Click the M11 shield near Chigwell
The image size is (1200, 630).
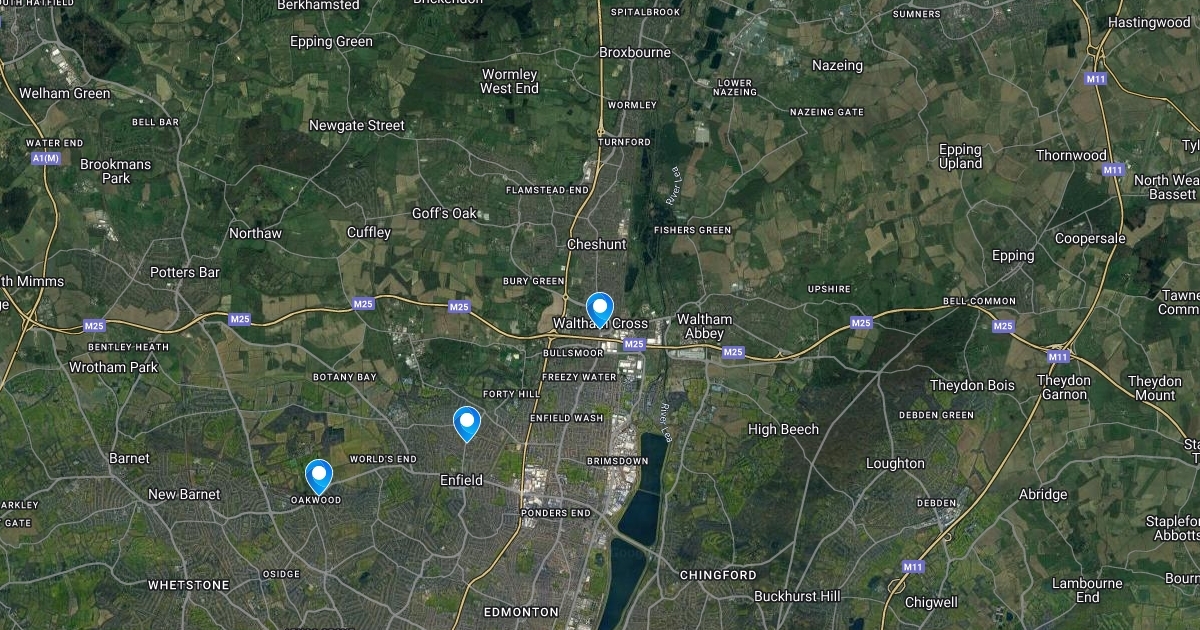click(x=912, y=567)
